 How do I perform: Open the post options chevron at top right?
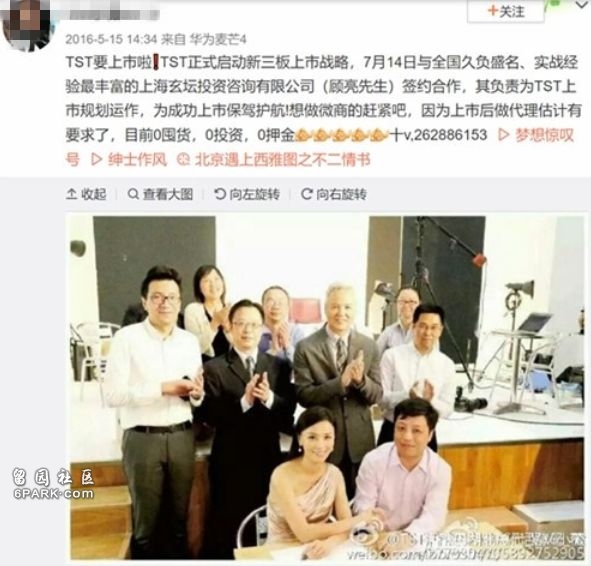pyautogui.click(x=583, y=5)
